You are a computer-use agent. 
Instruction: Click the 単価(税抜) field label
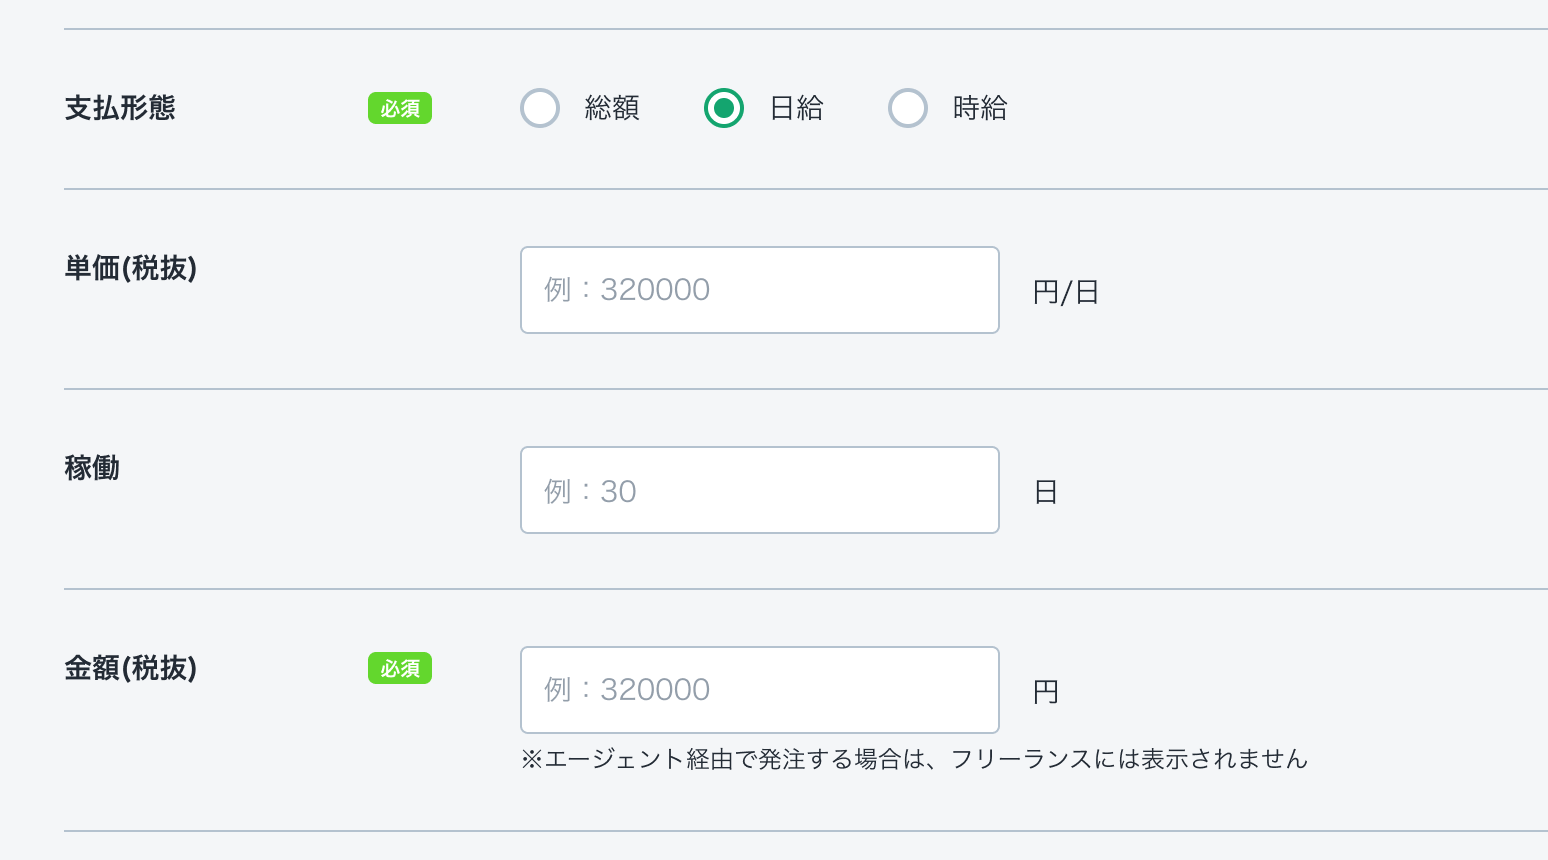[x=131, y=268]
